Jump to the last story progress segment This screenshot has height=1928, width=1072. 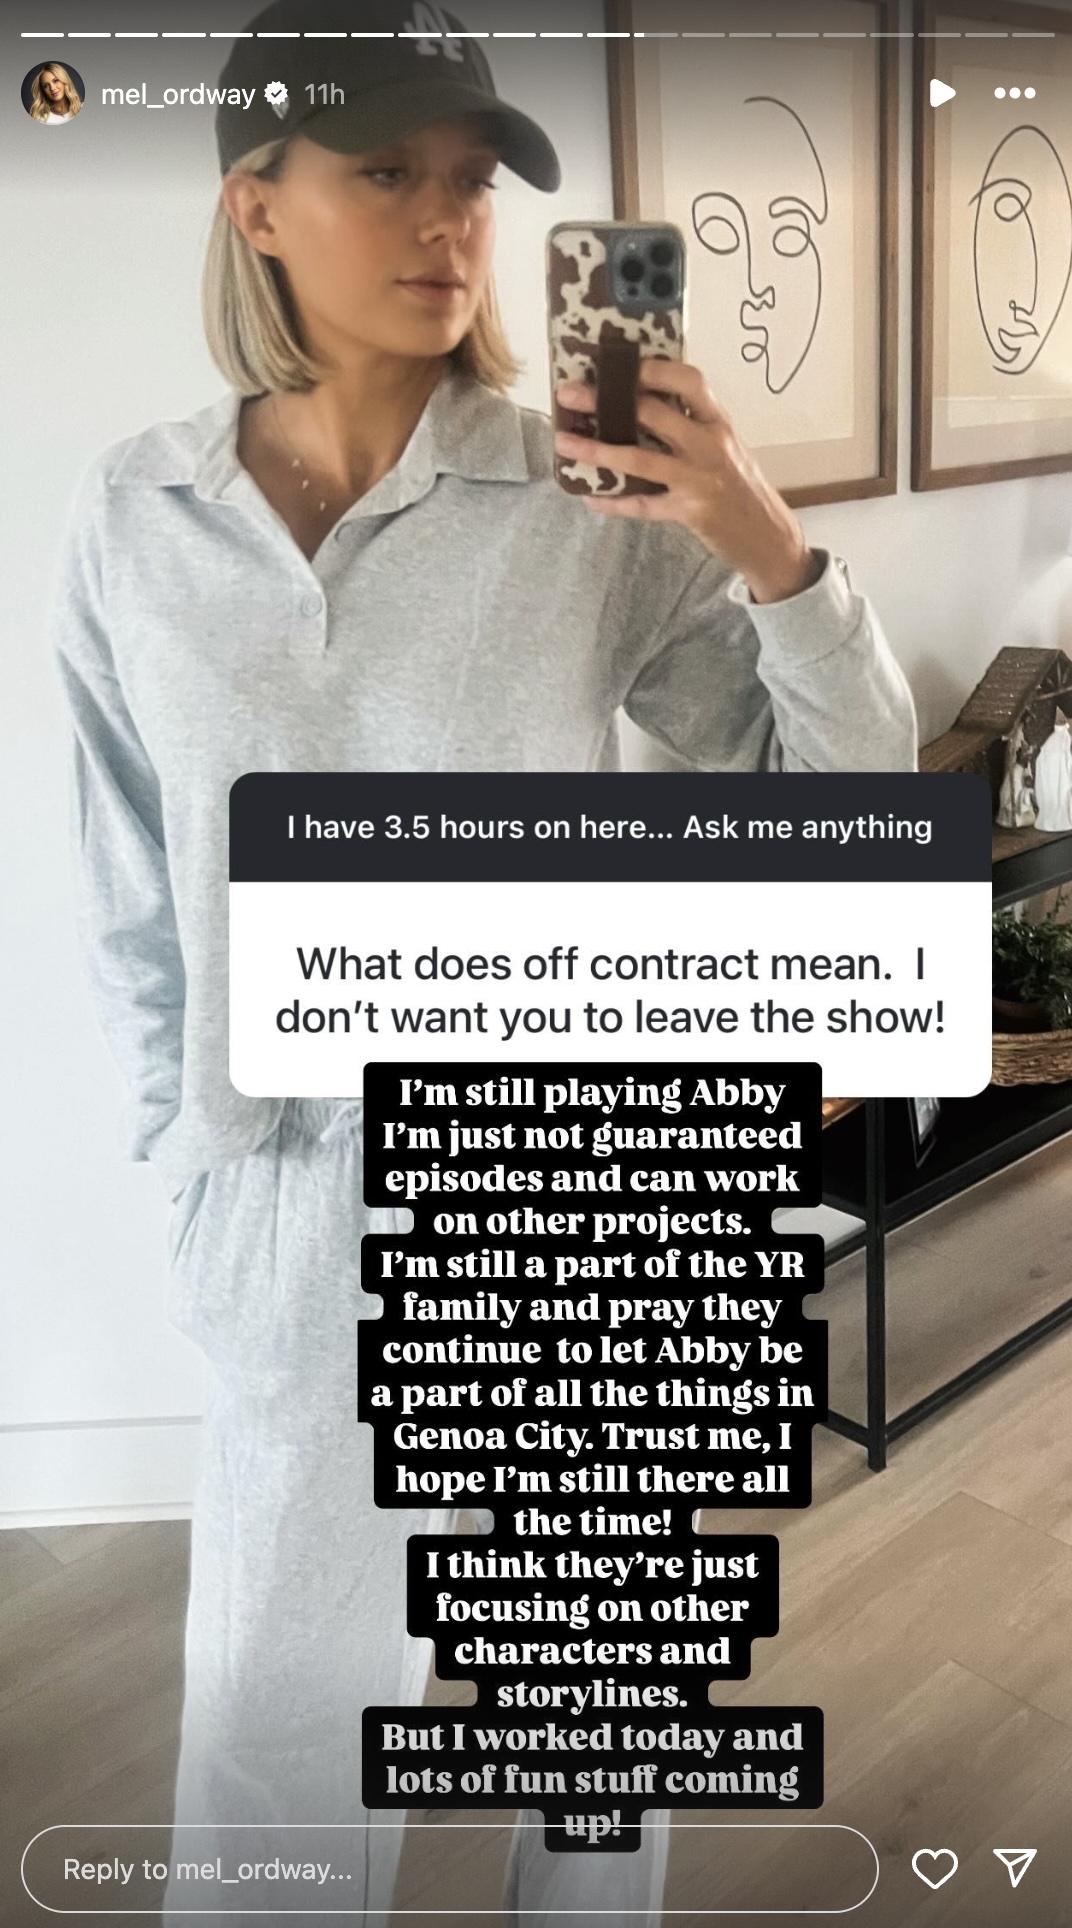pyautogui.click(x=1034, y=35)
